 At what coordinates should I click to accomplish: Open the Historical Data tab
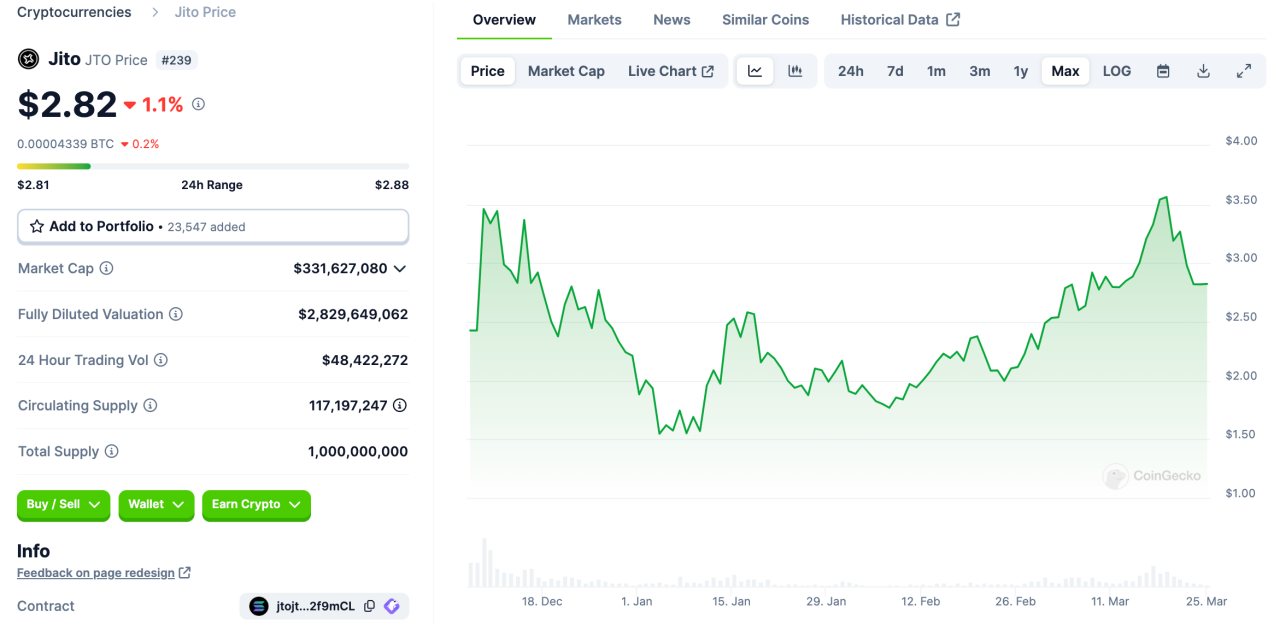(889, 19)
